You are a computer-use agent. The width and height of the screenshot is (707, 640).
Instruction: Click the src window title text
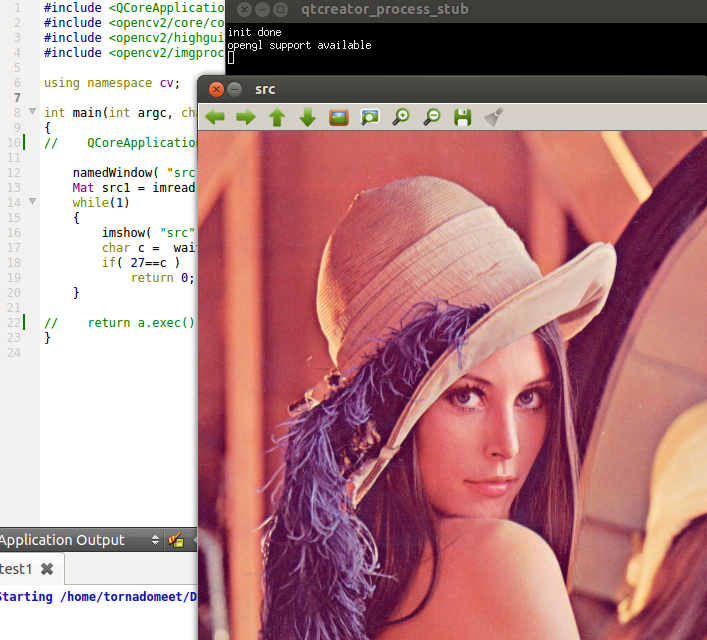click(265, 90)
